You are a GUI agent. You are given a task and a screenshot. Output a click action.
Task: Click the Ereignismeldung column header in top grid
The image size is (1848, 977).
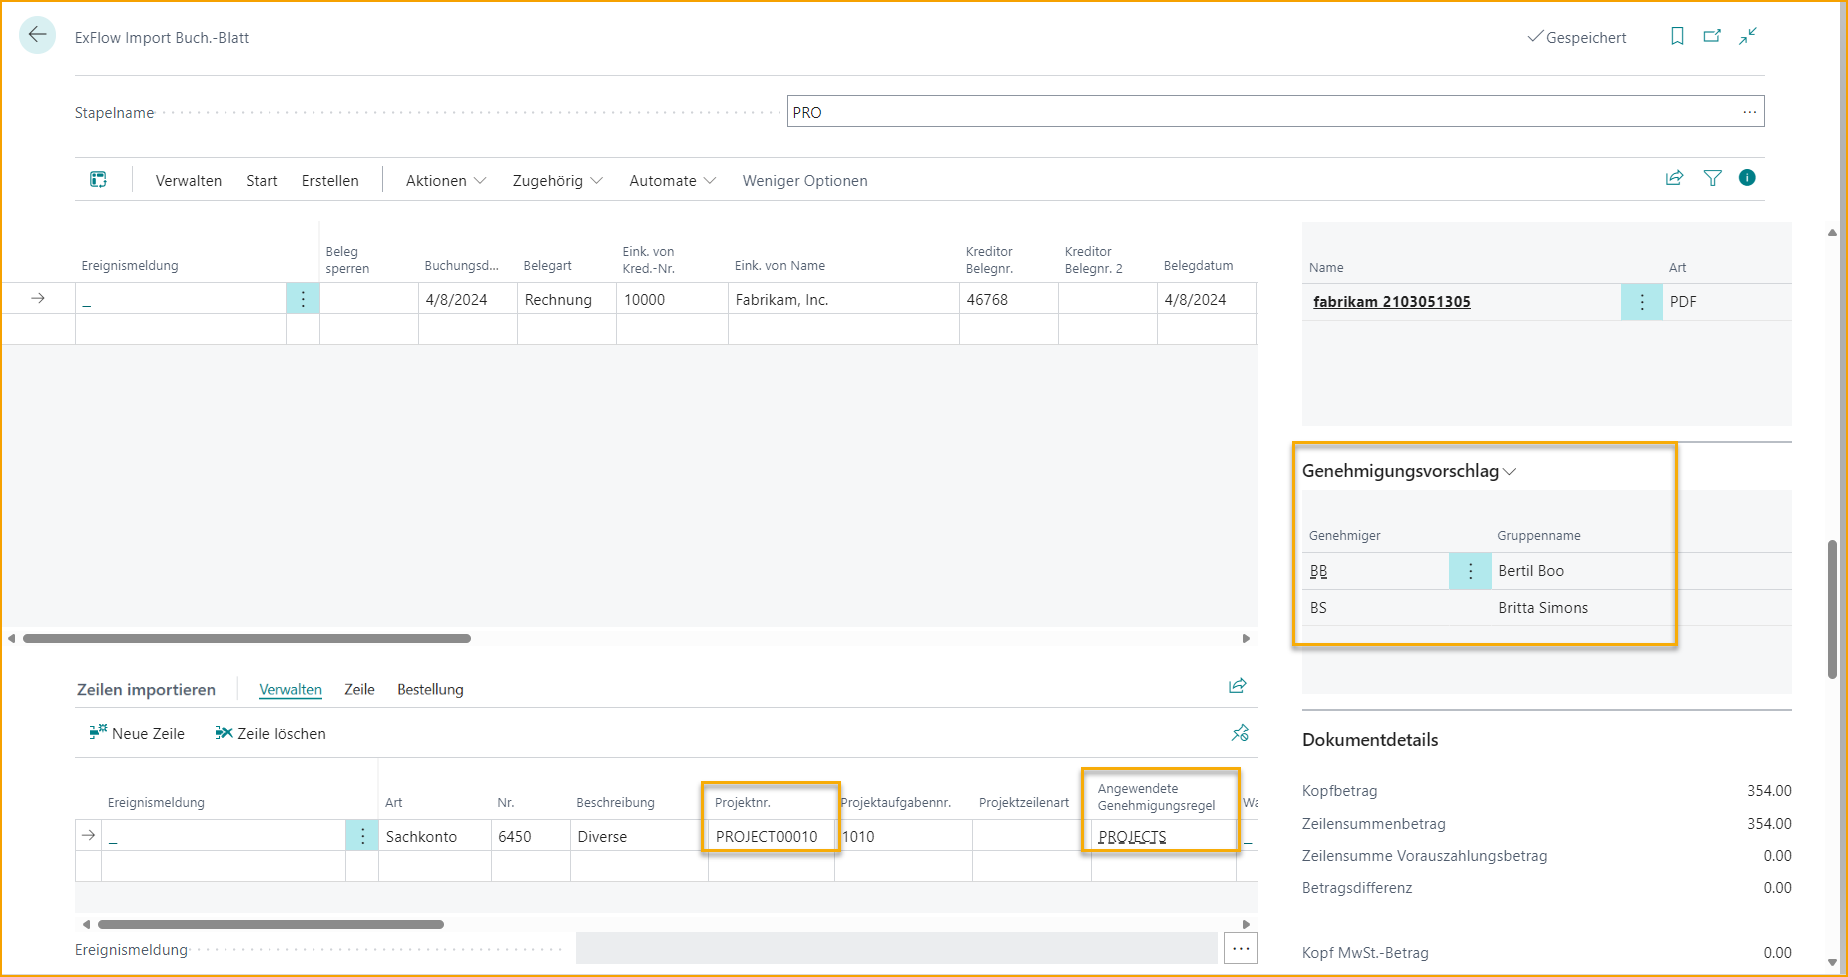click(x=130, y=266)
